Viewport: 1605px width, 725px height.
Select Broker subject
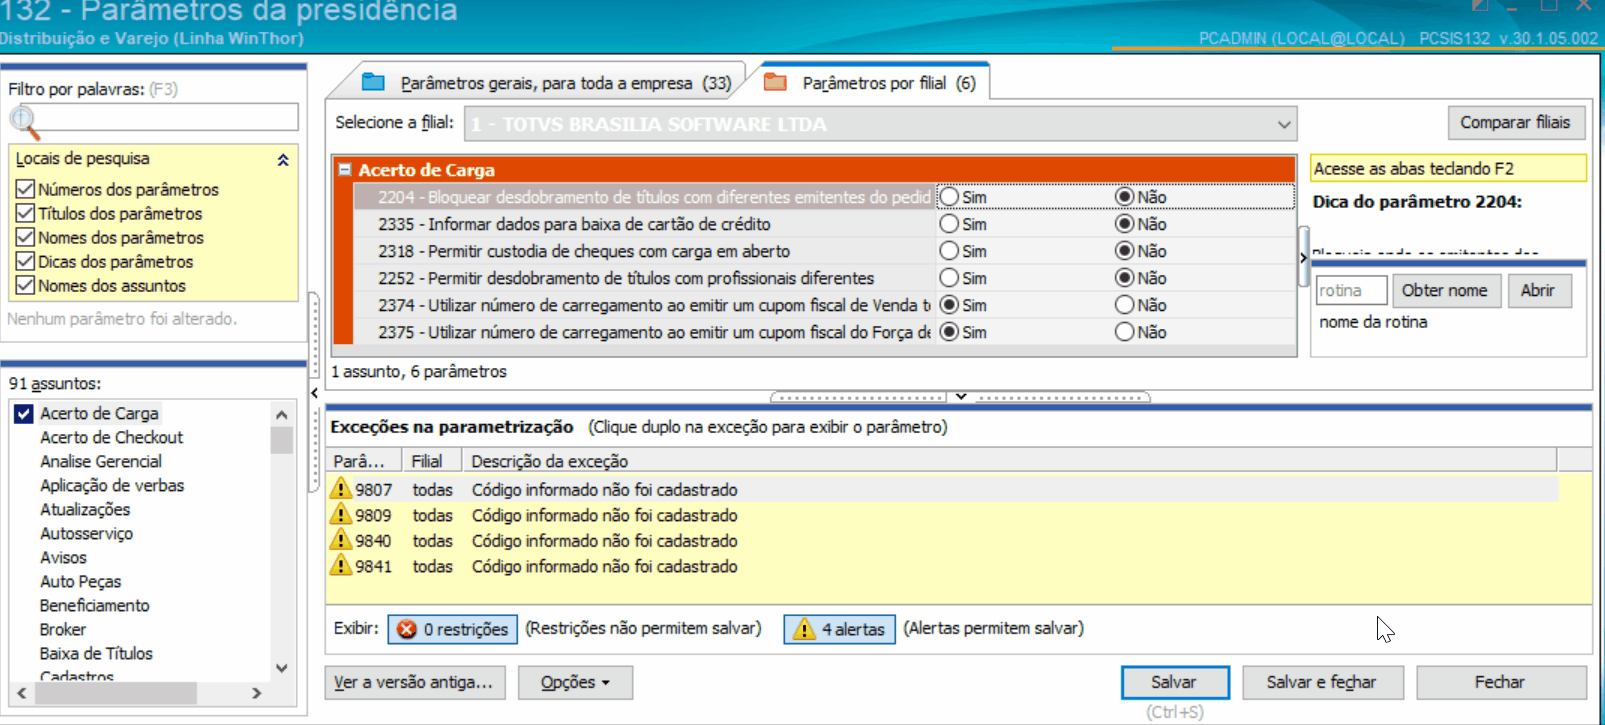click(62, 629)
